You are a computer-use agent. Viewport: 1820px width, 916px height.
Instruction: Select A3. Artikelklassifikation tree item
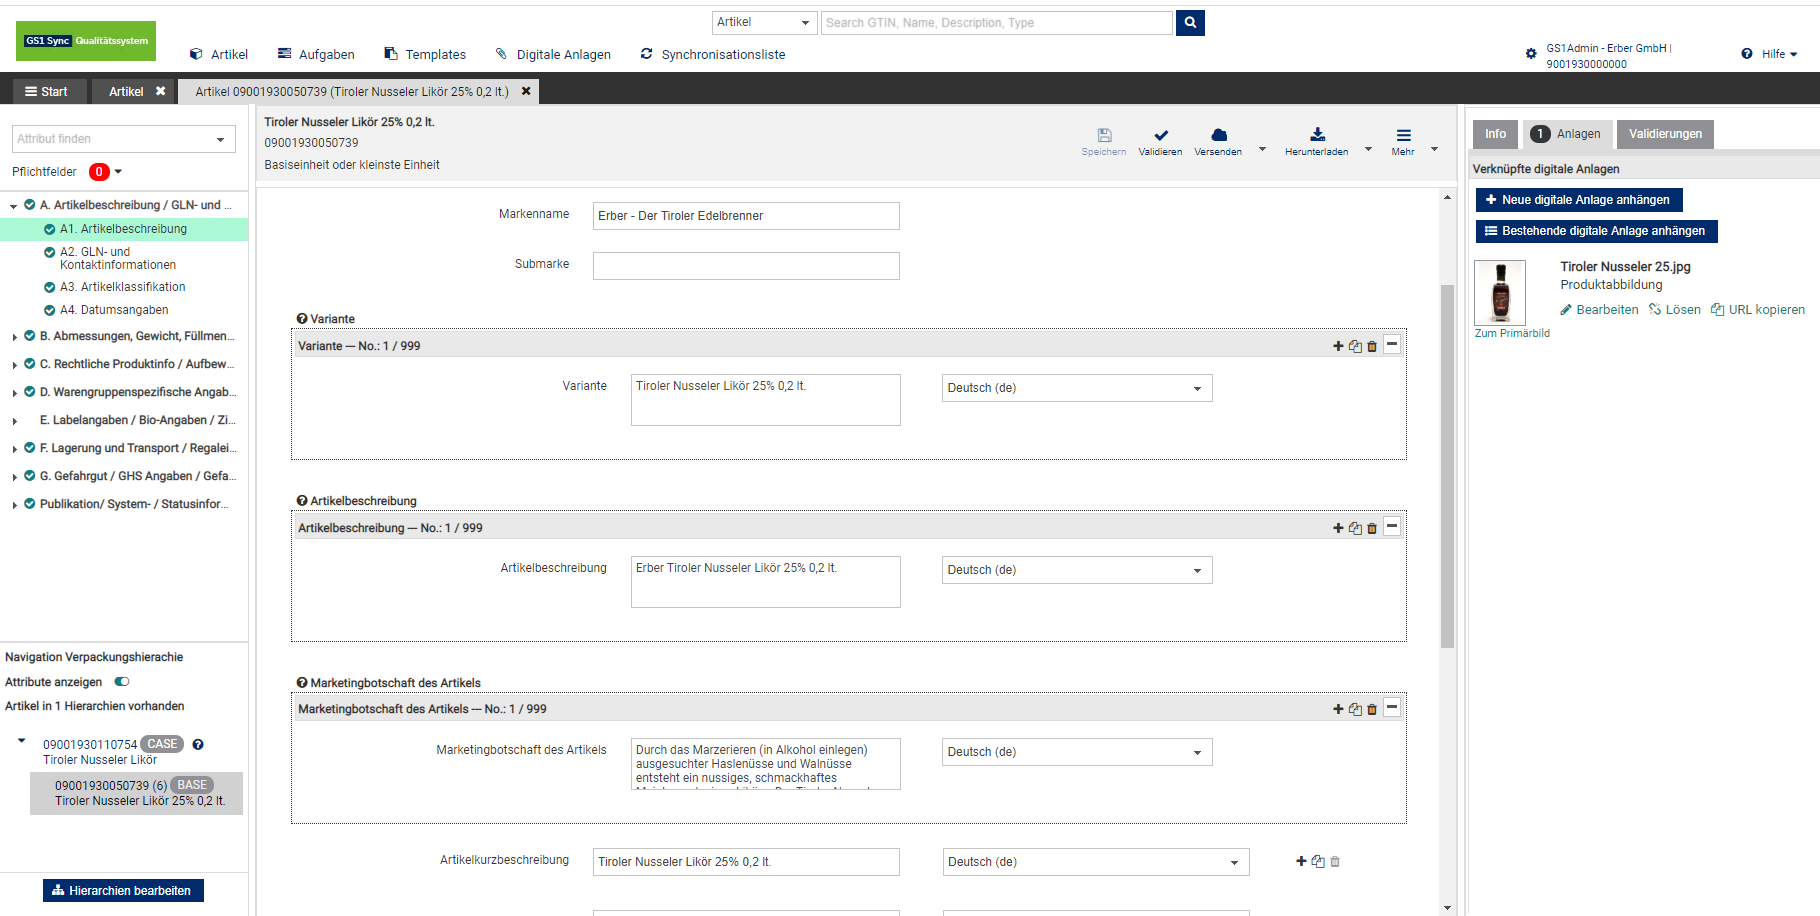pyautogui.click(x=123, y=287)
